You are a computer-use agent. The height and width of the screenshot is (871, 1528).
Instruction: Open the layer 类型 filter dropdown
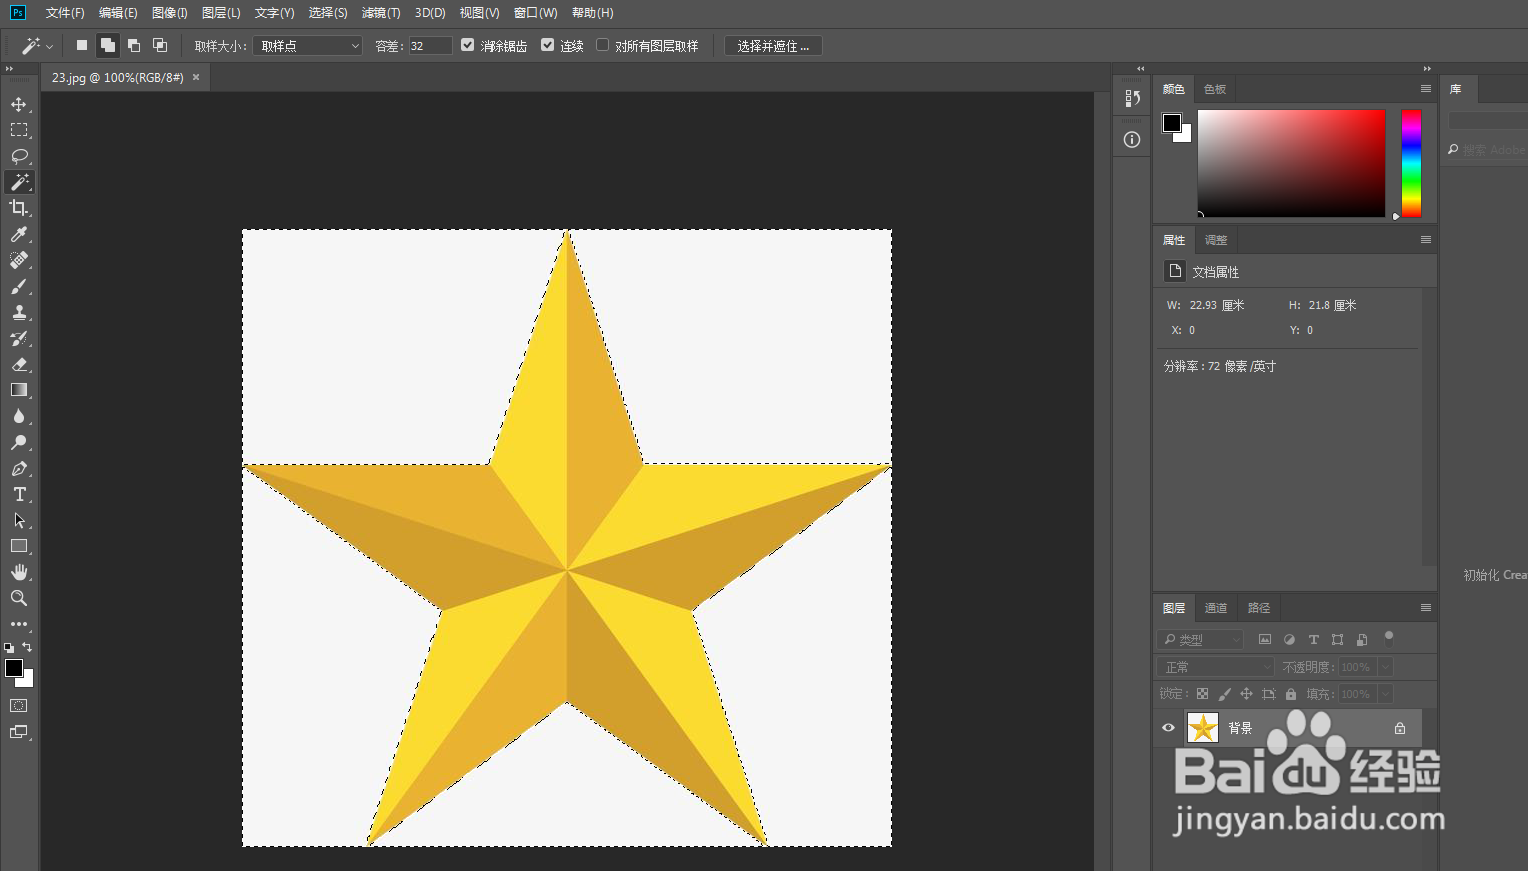[1200, 639]
